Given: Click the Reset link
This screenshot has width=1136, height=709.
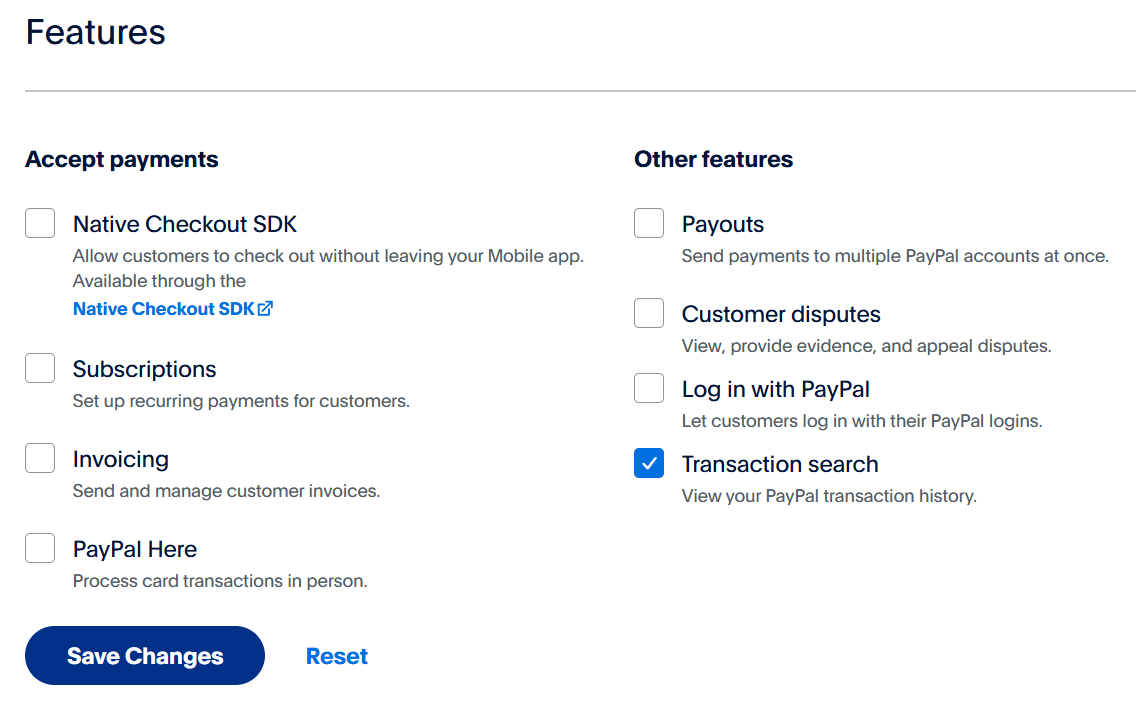Looking at the screenshot, I should pyautogui.click(x=337, y=656).
